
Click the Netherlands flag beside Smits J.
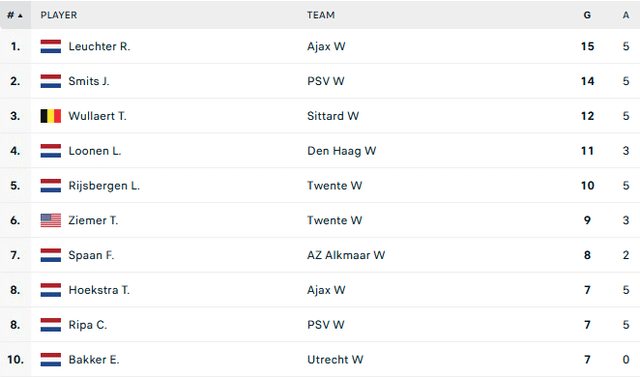tap(51, 81)
